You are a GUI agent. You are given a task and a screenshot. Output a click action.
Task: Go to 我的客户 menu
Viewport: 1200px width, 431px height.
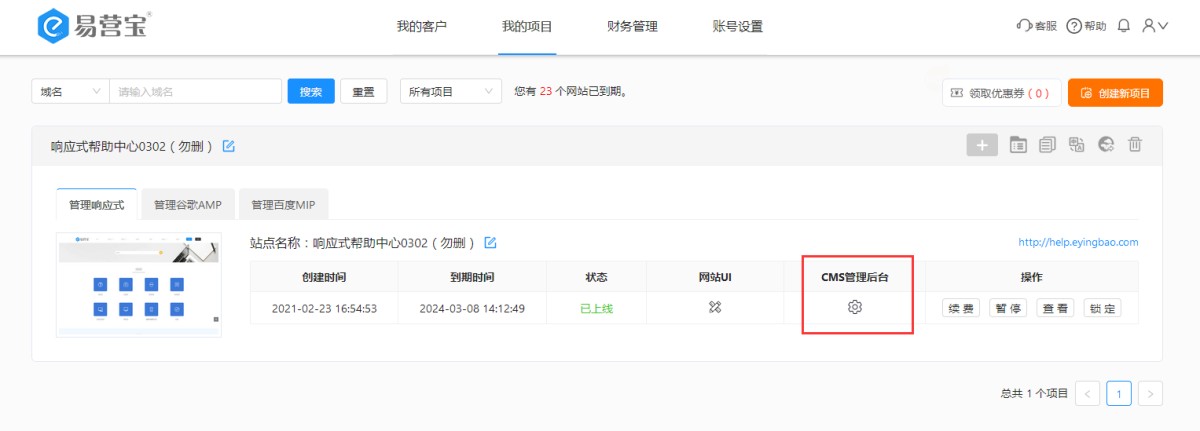[x=422, y=27]
